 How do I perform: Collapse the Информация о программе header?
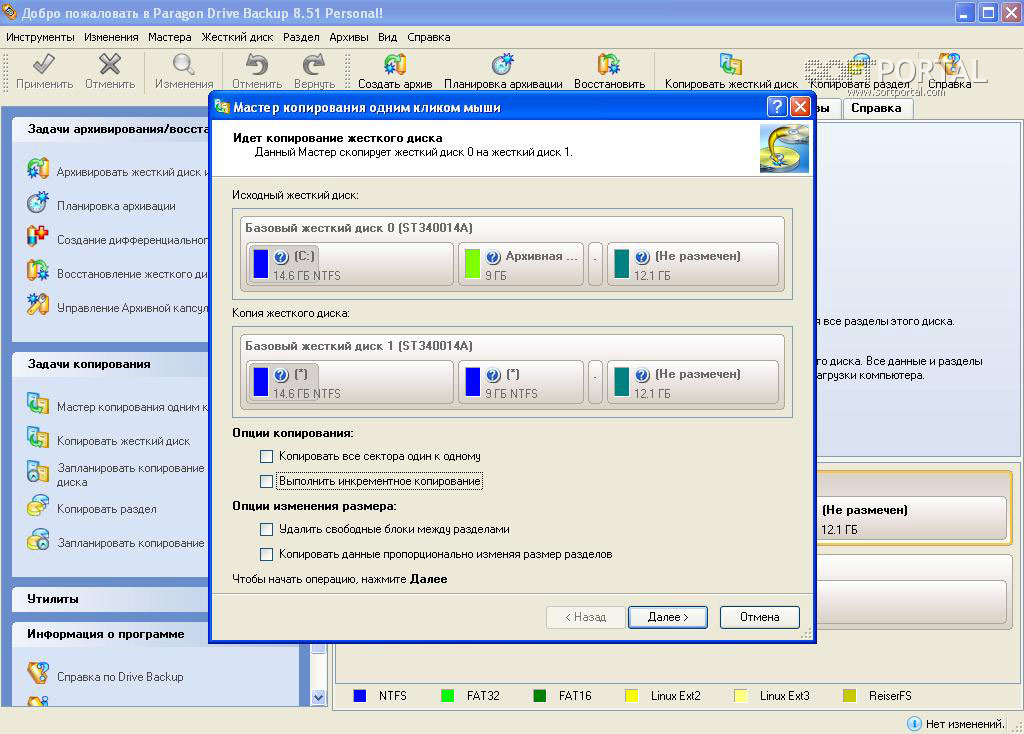(157, 634)
